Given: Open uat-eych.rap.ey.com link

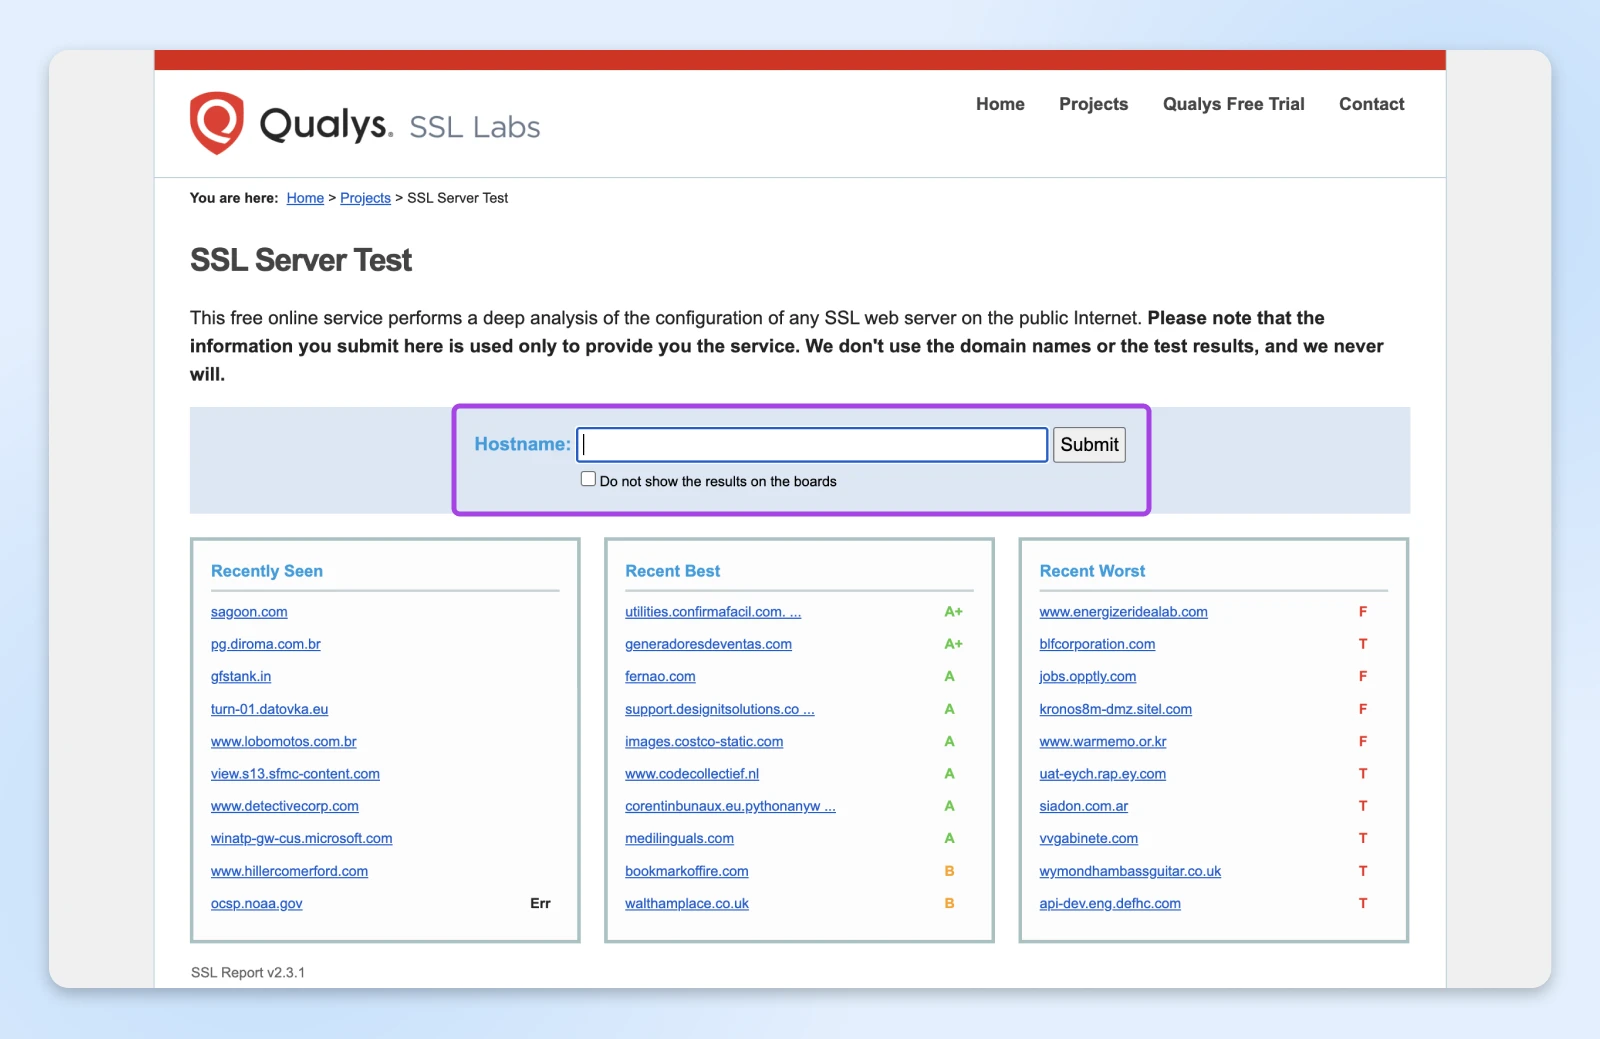Looking at the screenshot, I should (x=1102, y=774).
